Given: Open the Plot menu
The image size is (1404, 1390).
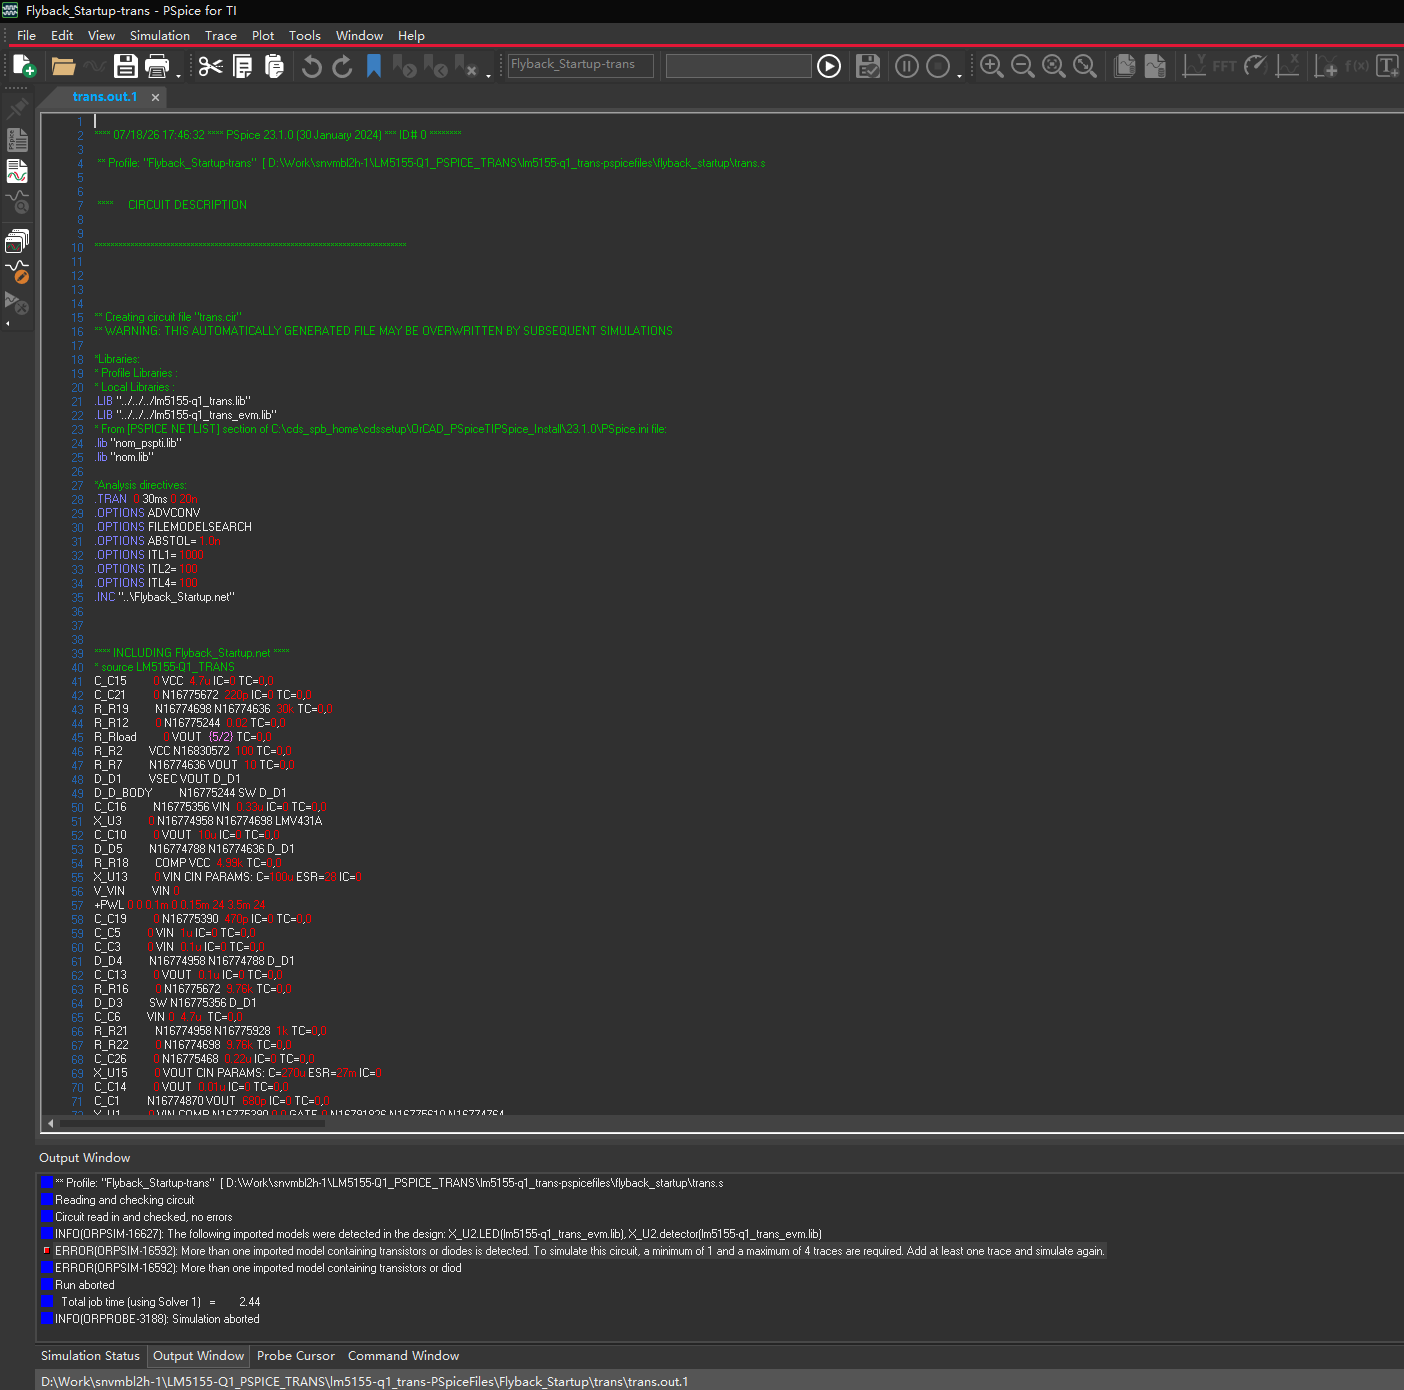Looking at the screenshot, I should [263, 35].
